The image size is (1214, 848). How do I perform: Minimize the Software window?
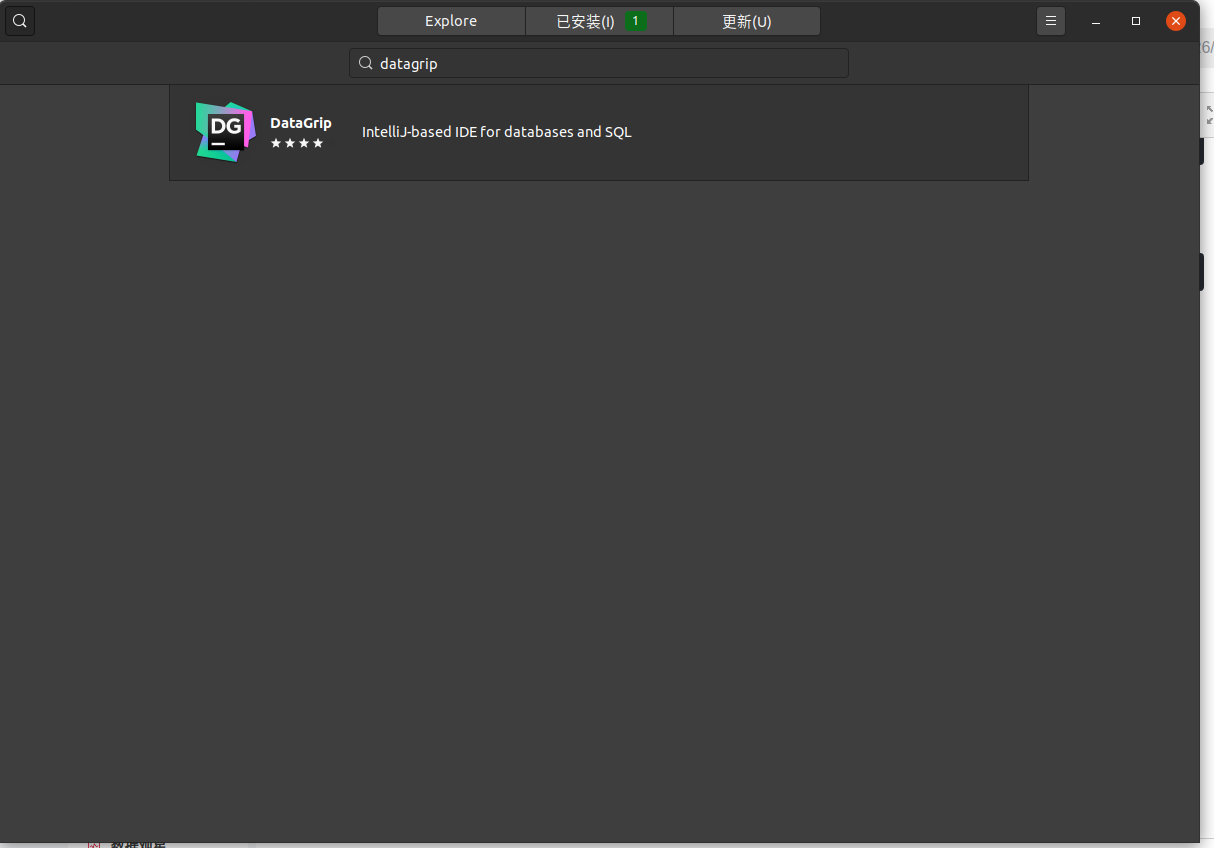(1095, 20)
